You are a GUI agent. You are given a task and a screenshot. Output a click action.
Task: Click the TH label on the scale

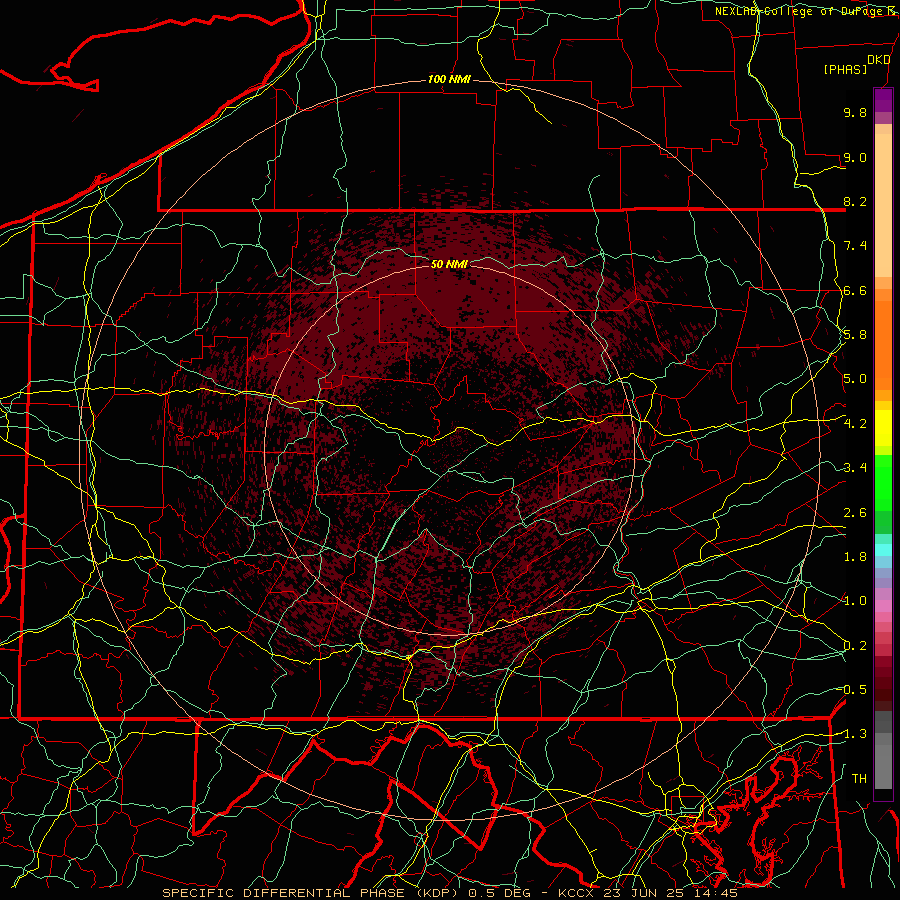859,779
